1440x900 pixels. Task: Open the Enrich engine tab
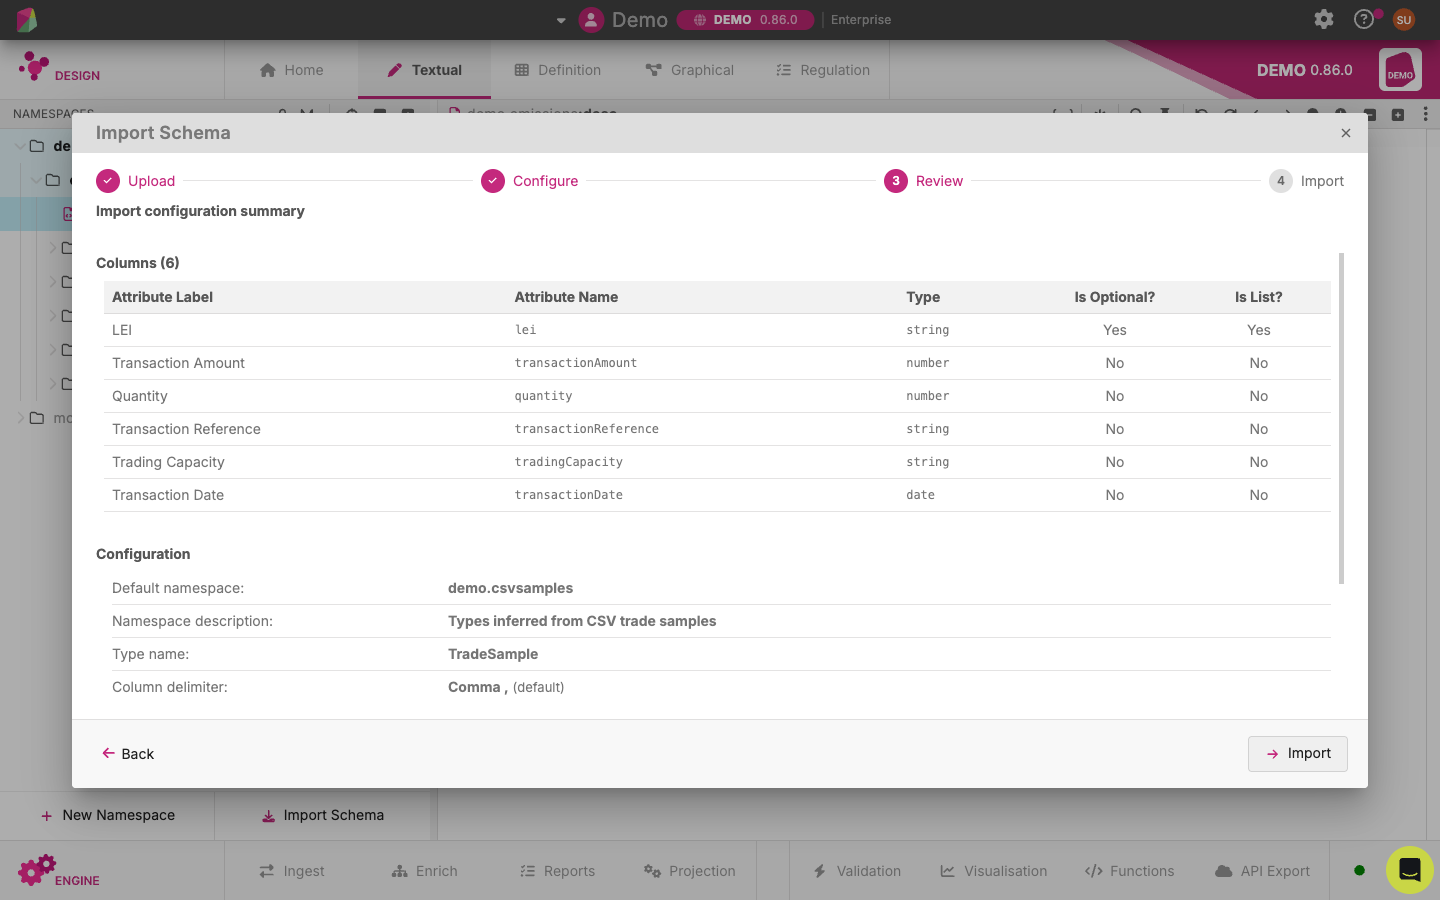coord(424,871)
